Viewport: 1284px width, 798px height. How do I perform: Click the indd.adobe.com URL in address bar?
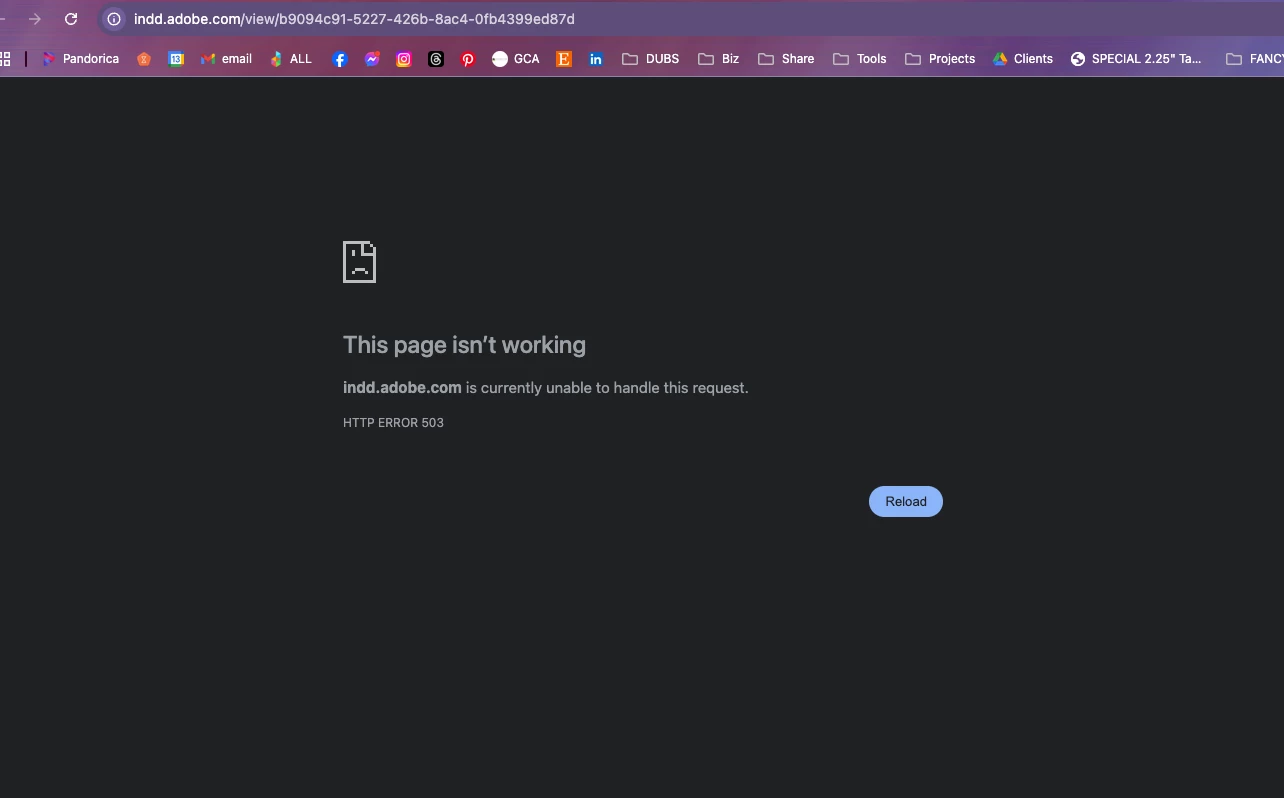(x=354, y=19)
